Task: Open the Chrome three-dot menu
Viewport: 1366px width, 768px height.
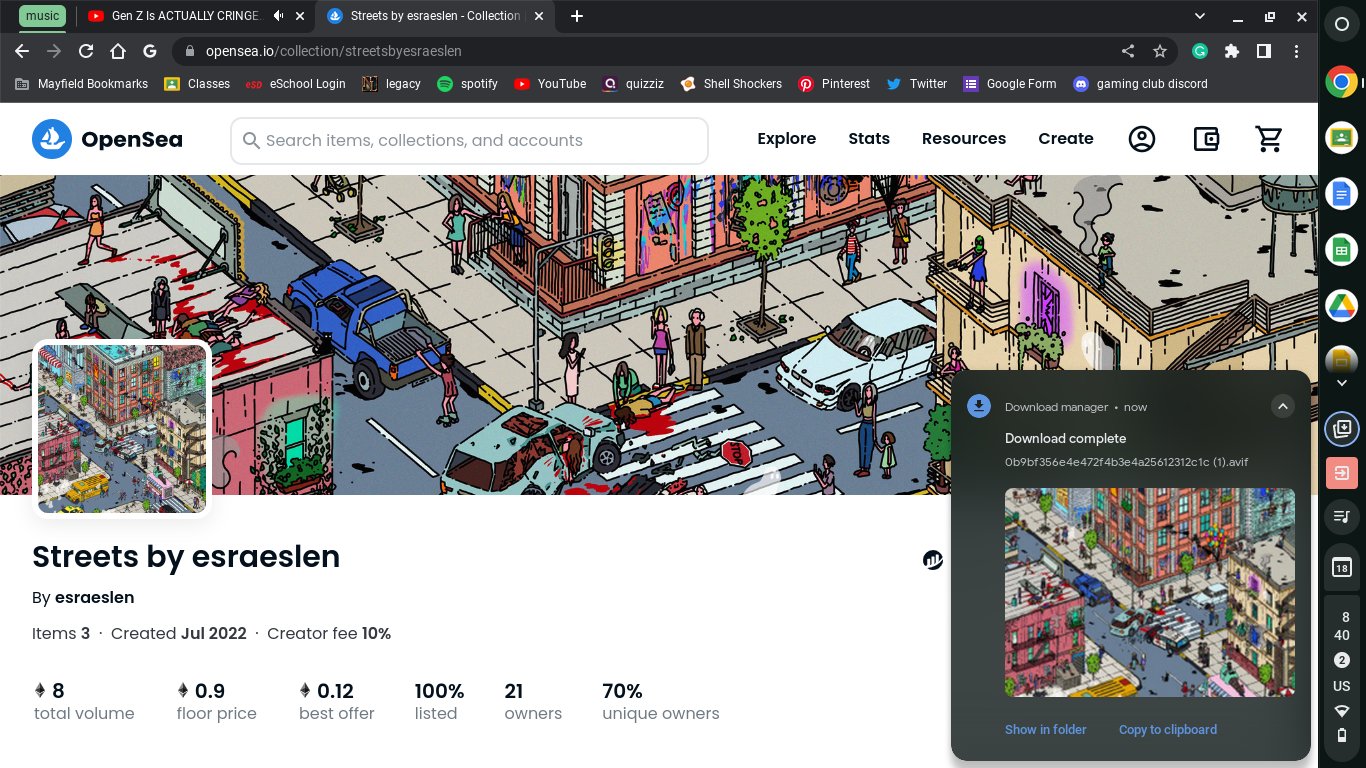Action: point(1297,51)
